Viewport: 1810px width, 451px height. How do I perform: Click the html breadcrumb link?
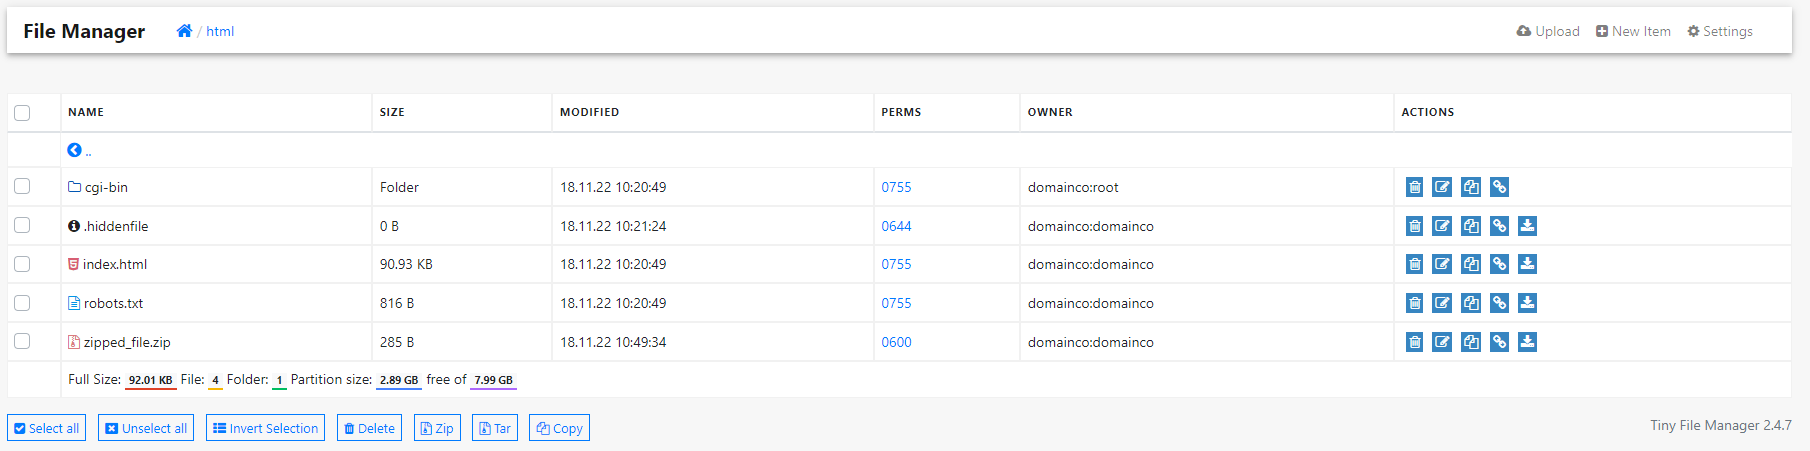pos(220,31)
